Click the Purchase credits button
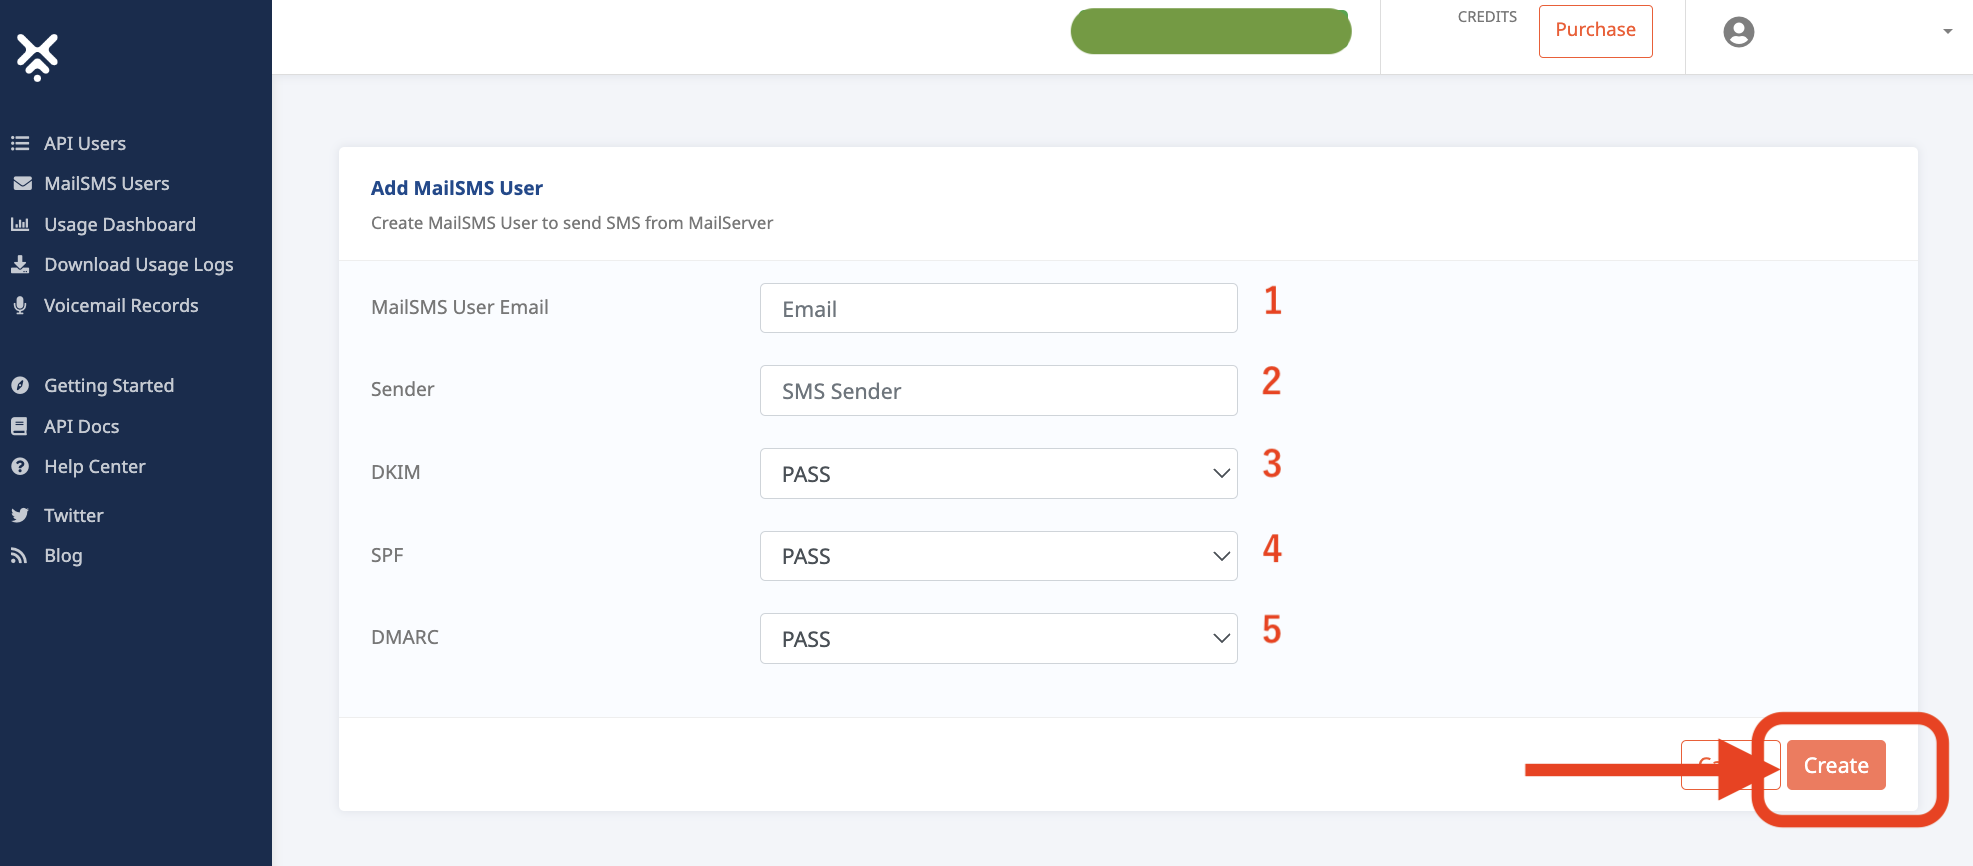This screenshot has width=1973, height=866. 1595,31
